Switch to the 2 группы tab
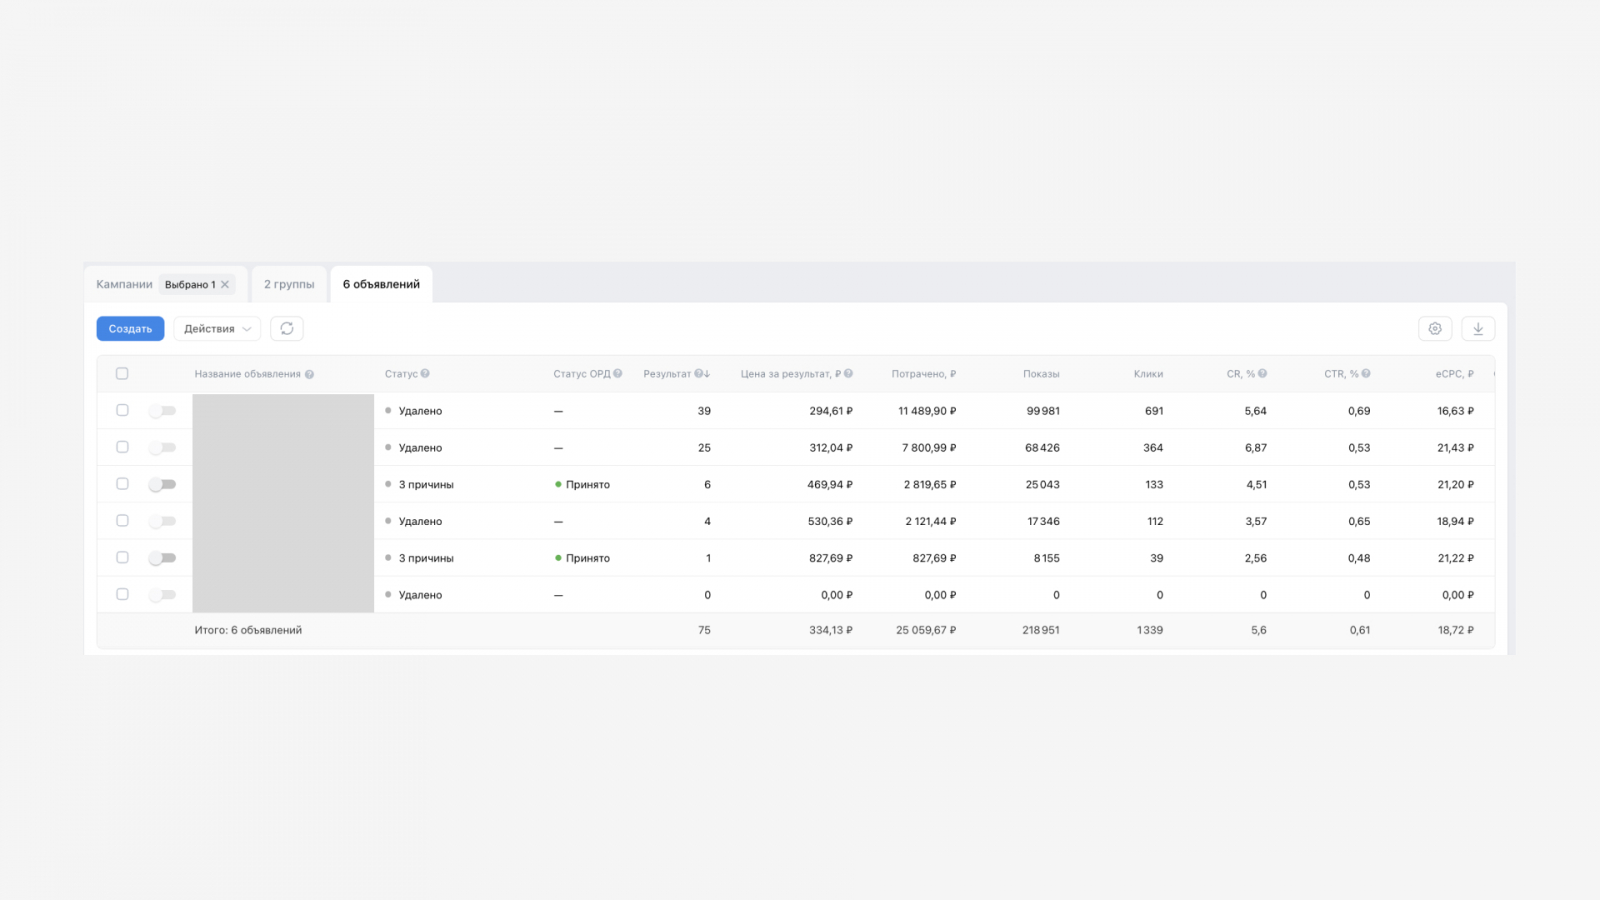 (289, 285)
